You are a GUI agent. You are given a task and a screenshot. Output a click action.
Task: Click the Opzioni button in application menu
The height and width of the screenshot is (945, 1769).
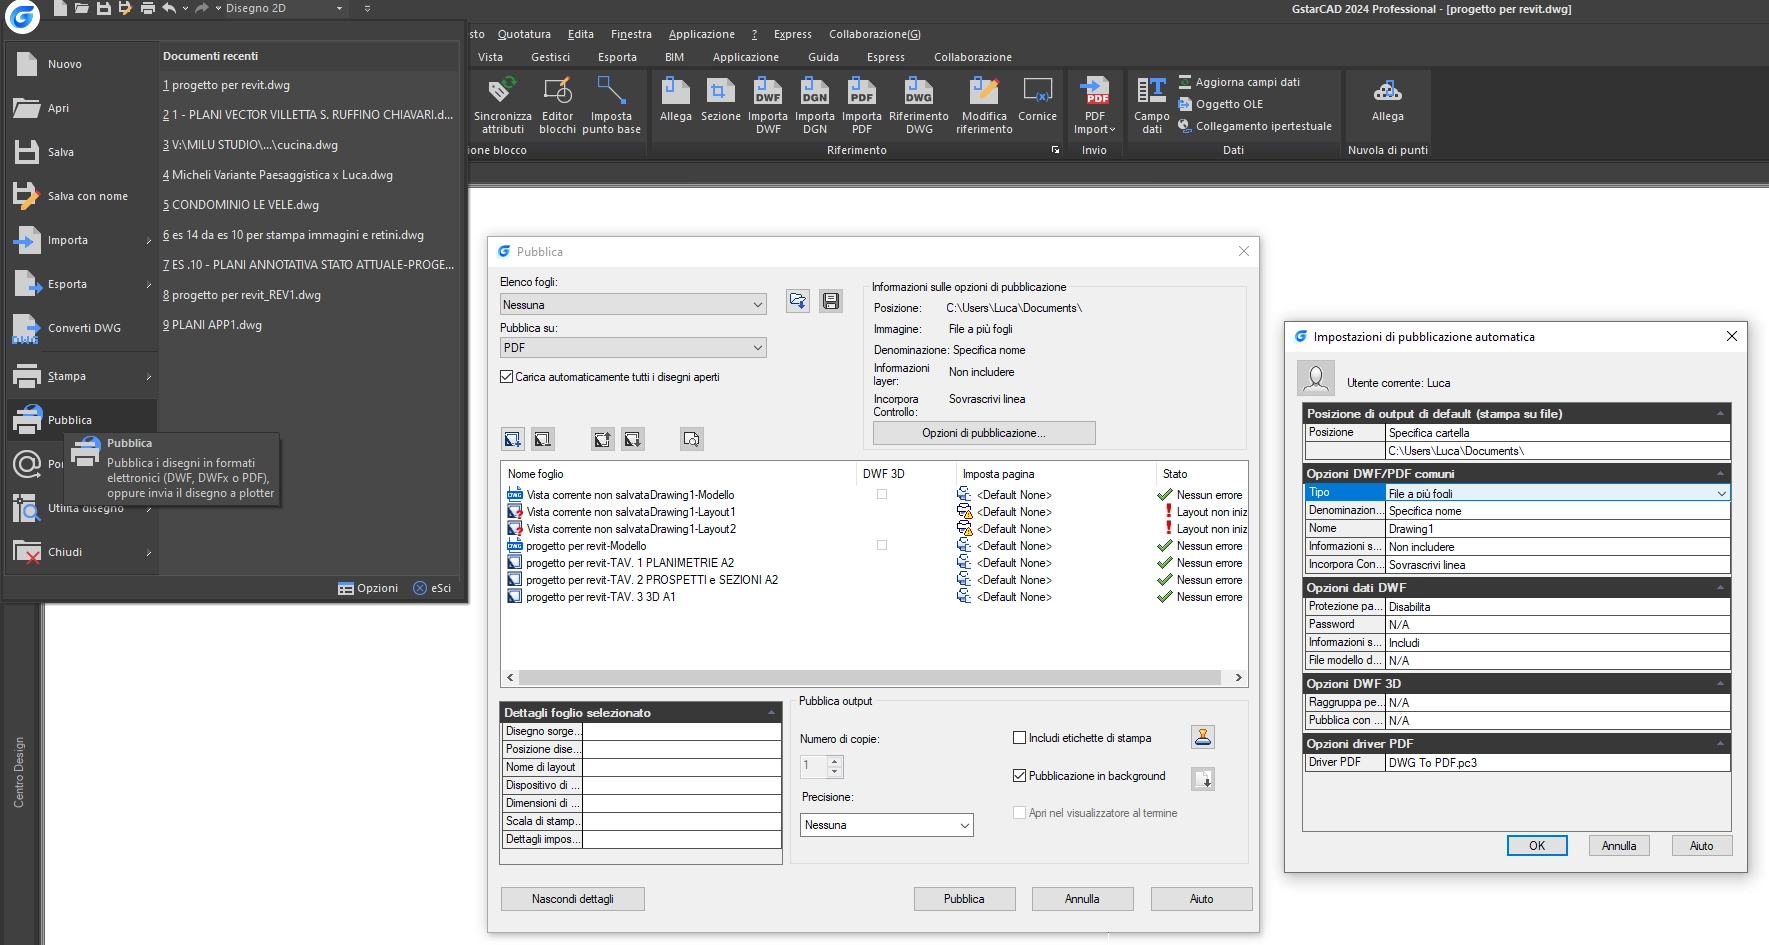pyautogui.click(x=368, y=588)
